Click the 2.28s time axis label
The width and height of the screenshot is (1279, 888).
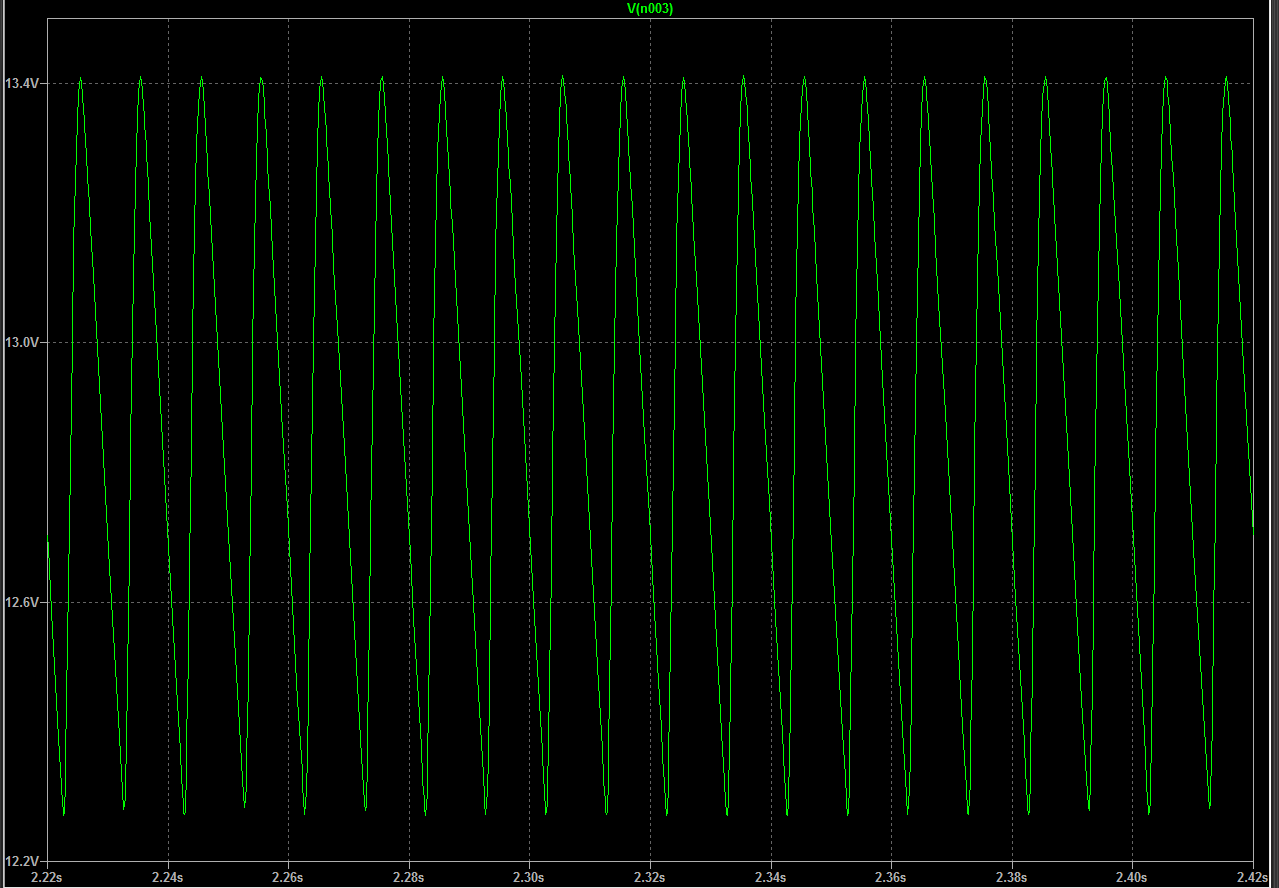pyautogui.click(x=409, y=877)
